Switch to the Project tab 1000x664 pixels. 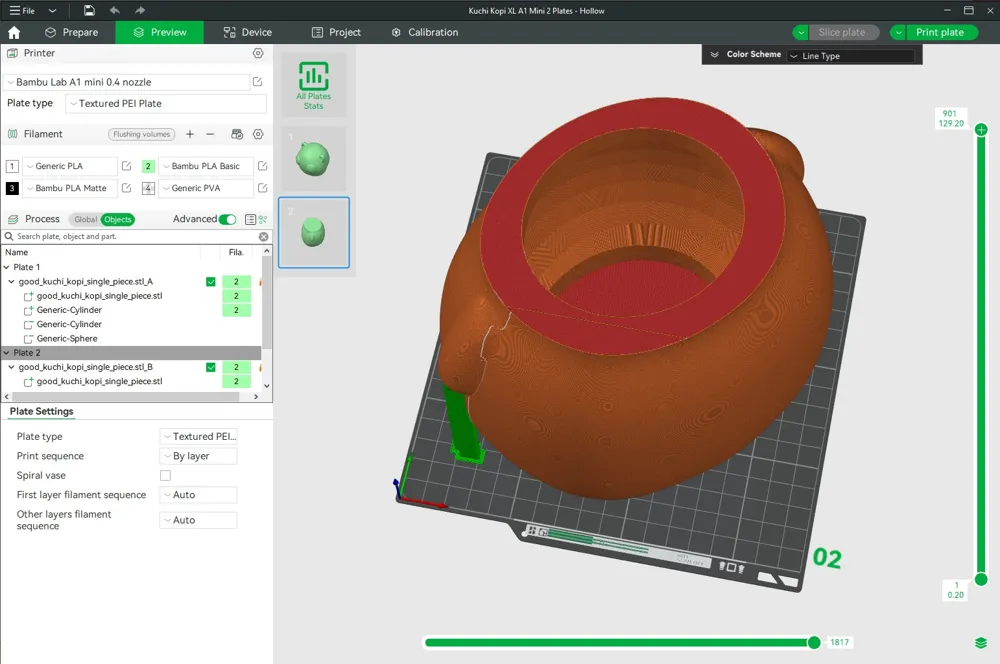[336, 33]
